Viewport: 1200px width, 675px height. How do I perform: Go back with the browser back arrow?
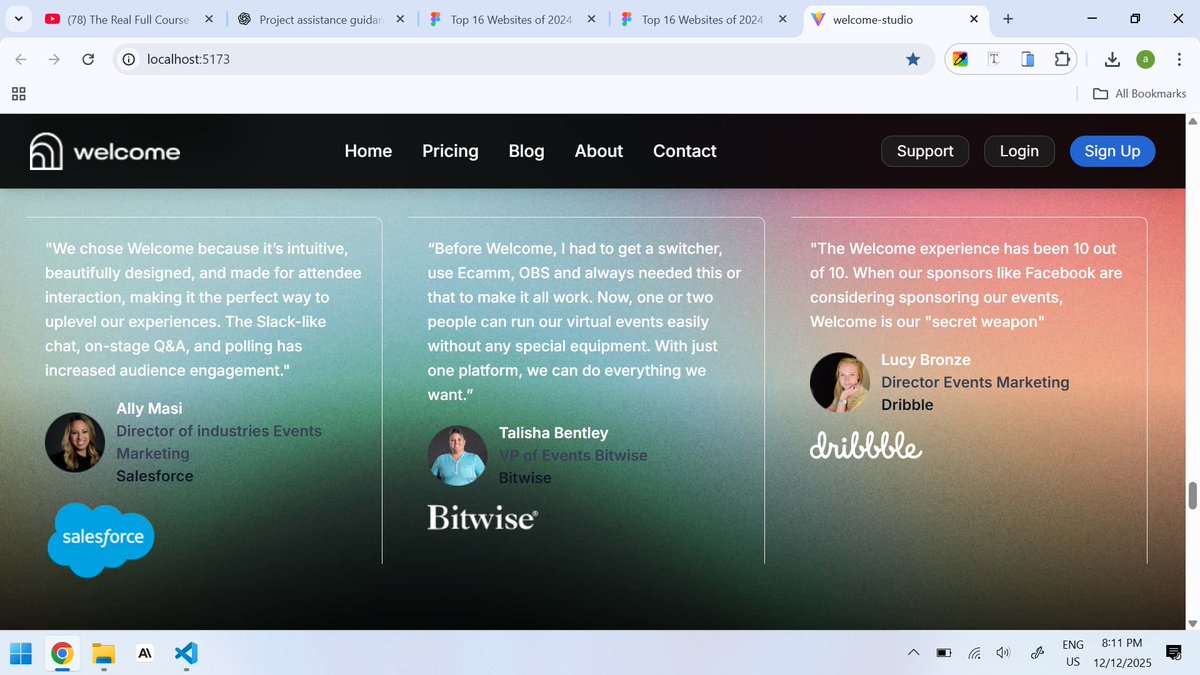click(21, 60)
